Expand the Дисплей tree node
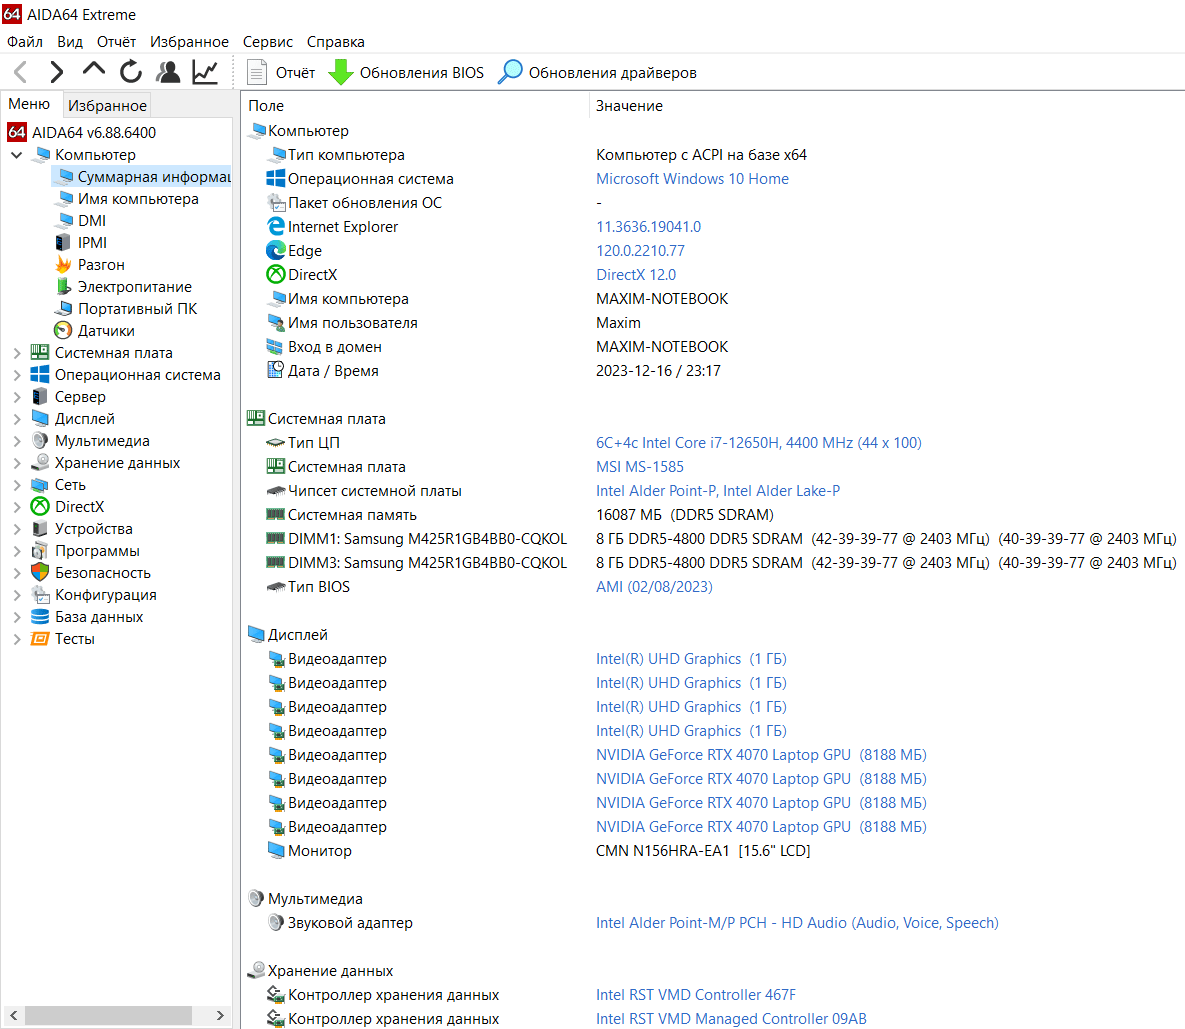This screenshot has width=1185, height=1029. click(17, 419)
